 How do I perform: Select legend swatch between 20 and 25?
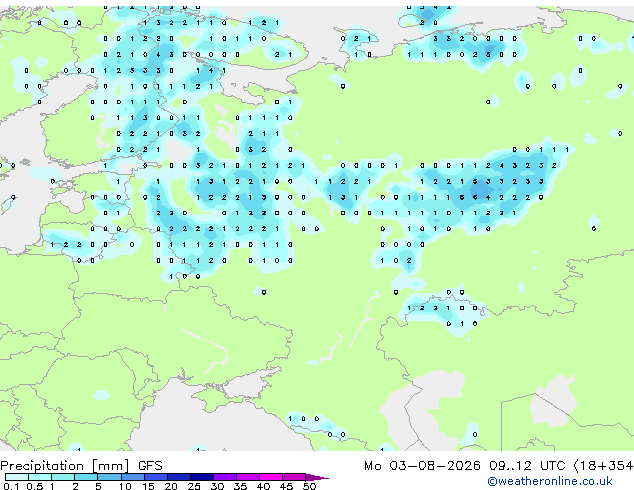pos(179,477)
